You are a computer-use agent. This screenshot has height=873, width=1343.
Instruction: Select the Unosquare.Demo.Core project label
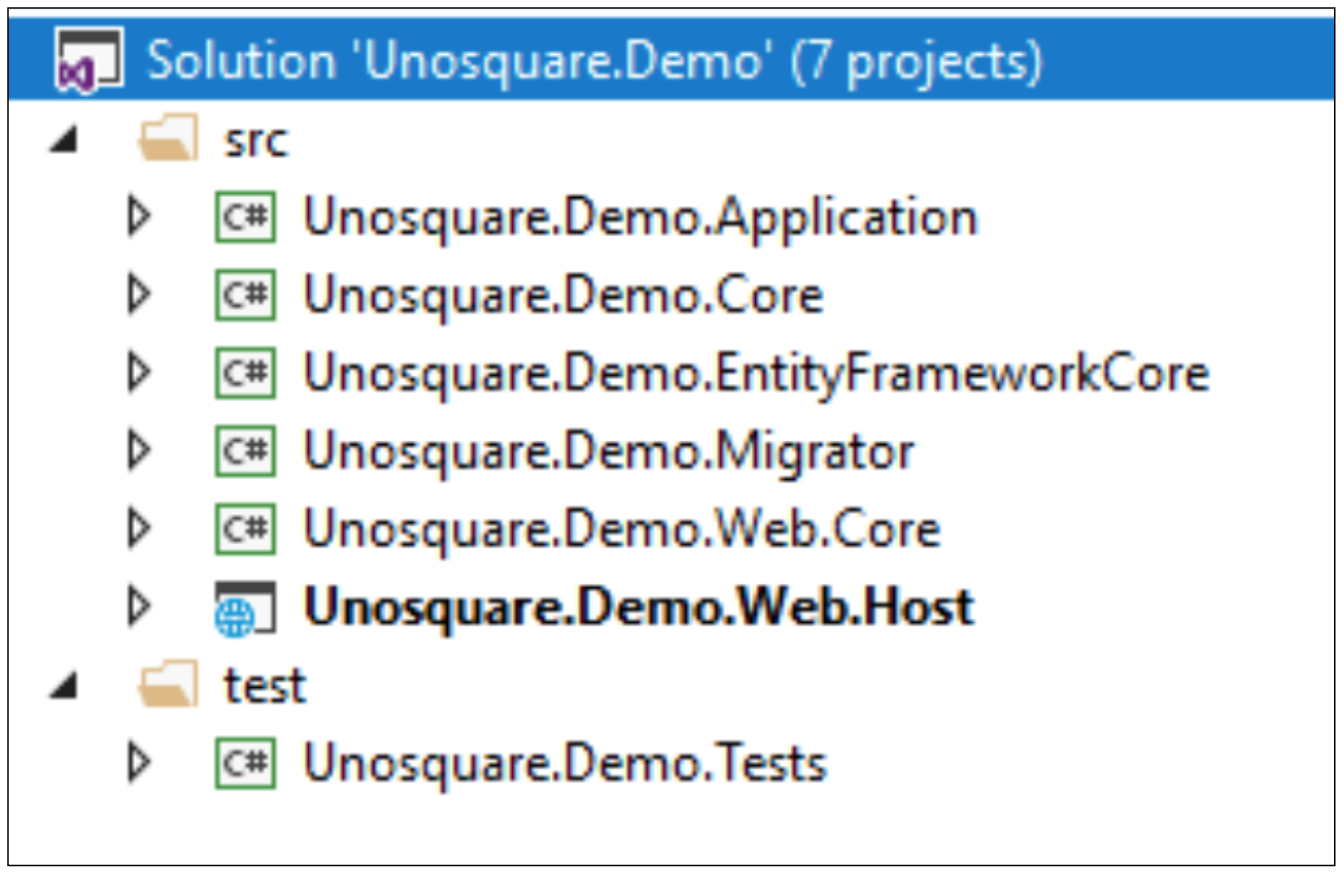(x=563, y=295)
